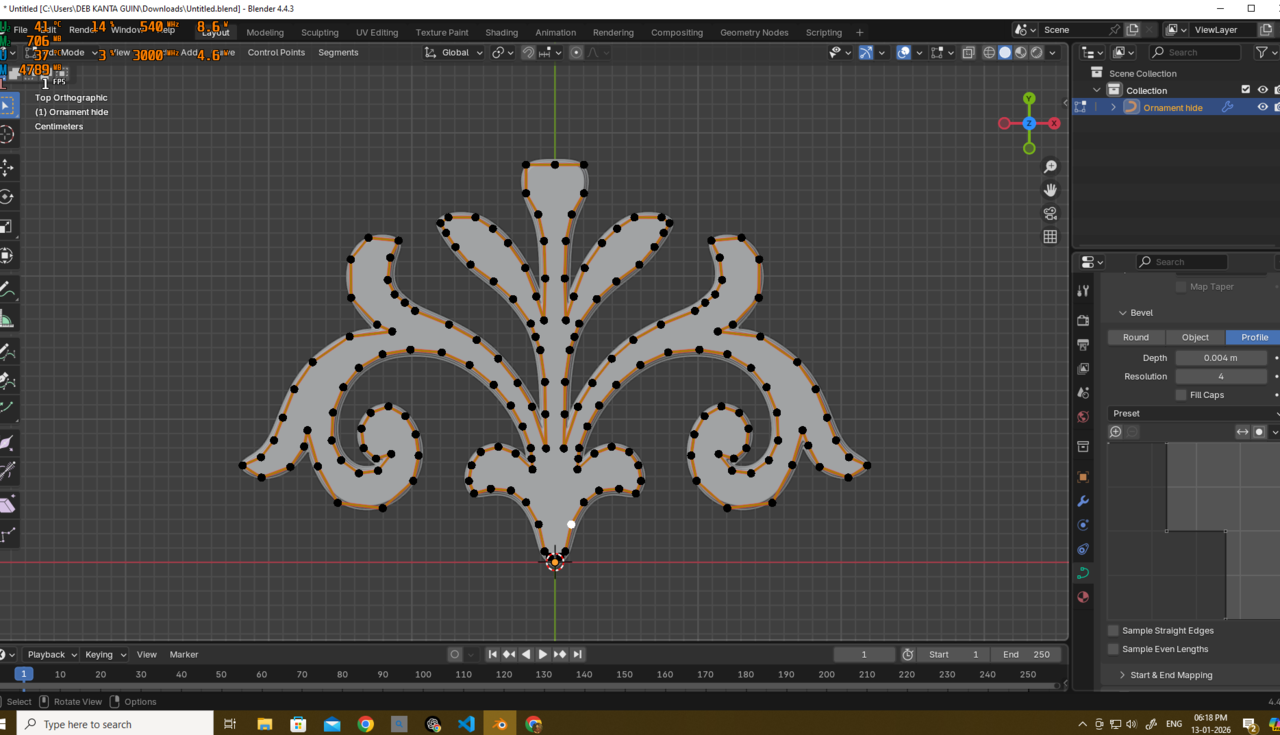Enable the Fill Caps checkbox
This screenshot has width=1280, height=735.
pos(1181,395)
